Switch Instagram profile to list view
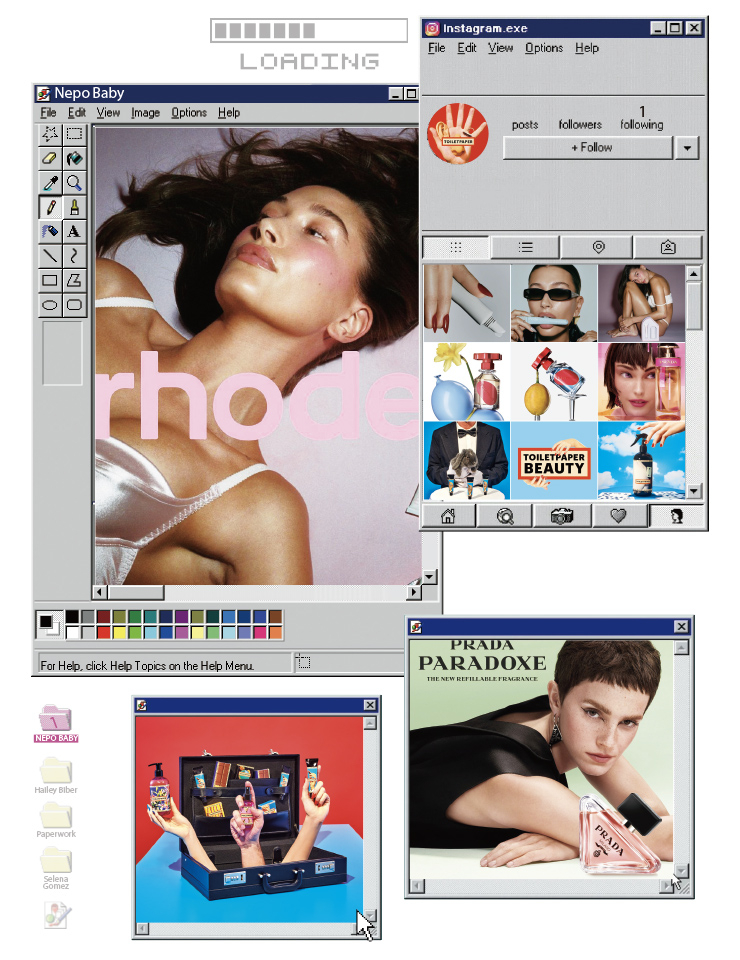Viewport: 740px width, 960px height. (x=525, y=248)
